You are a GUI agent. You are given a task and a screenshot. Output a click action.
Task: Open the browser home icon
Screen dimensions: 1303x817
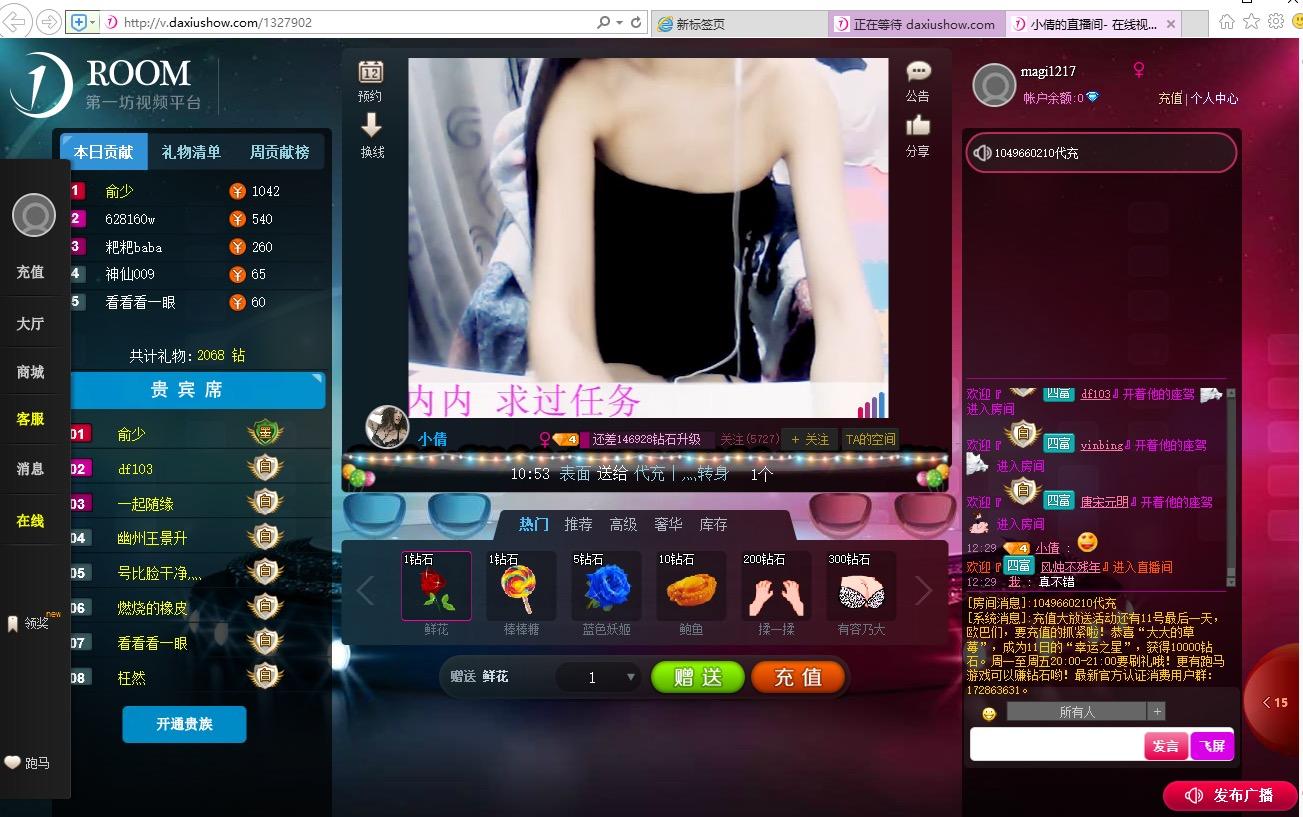(1227, 22)
